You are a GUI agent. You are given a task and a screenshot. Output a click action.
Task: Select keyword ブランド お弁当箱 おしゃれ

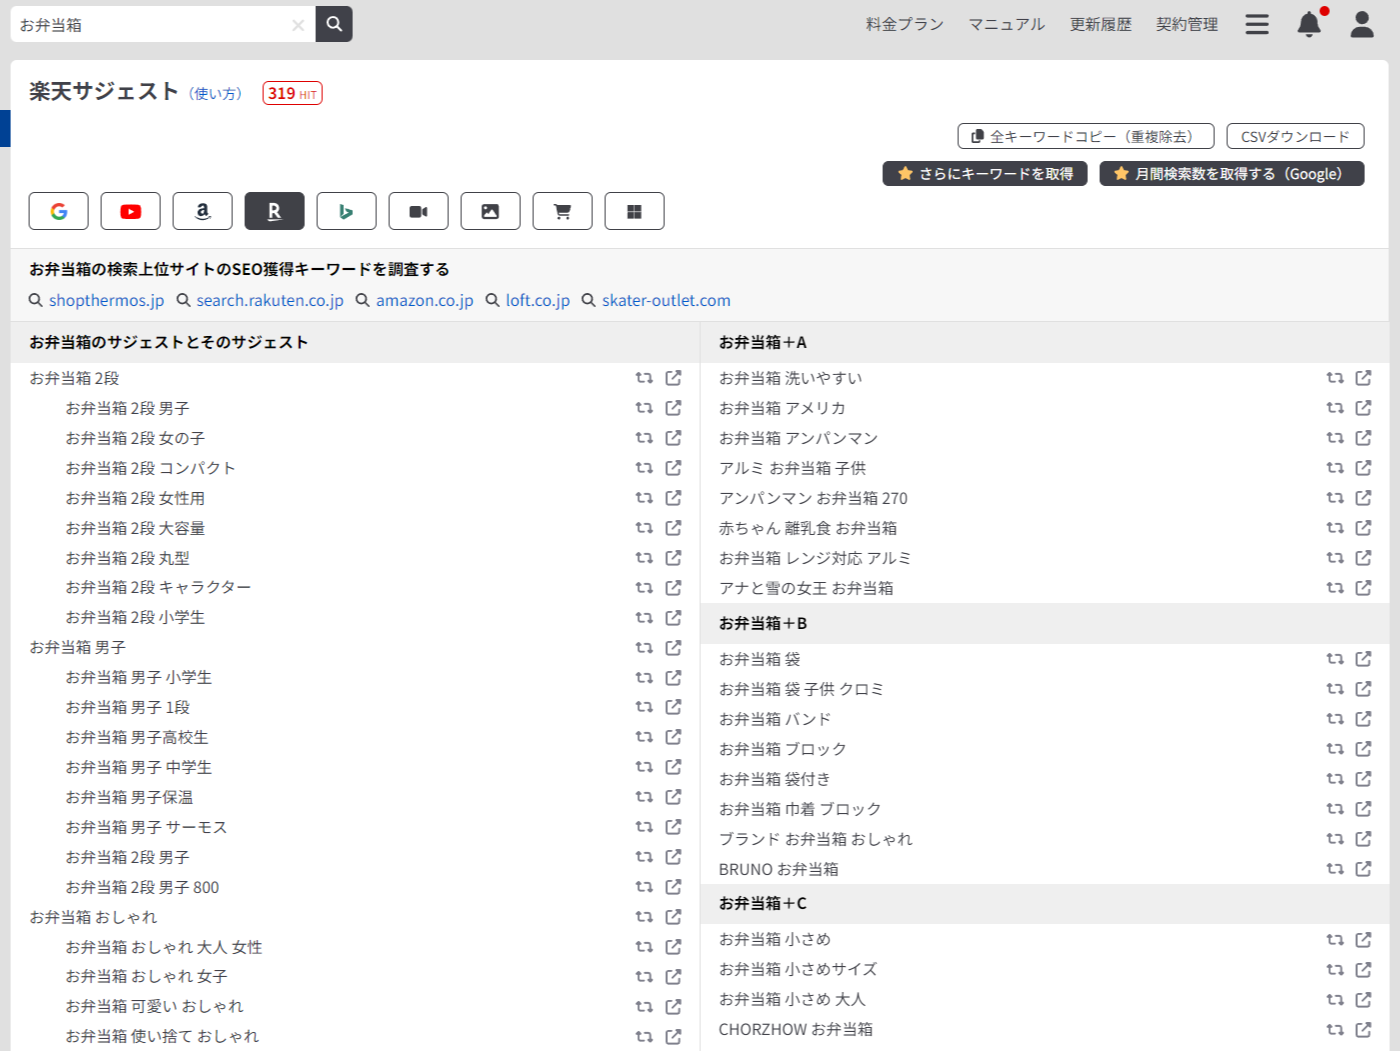[x=815, y=839]
